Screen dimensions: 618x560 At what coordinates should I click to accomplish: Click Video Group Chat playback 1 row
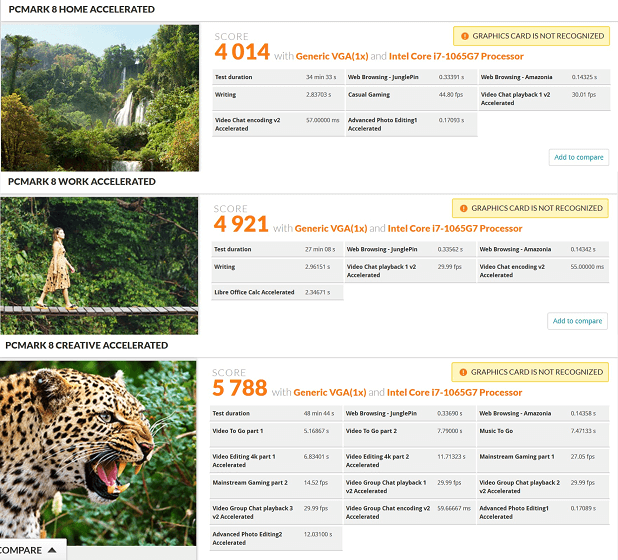pos(410,487)
